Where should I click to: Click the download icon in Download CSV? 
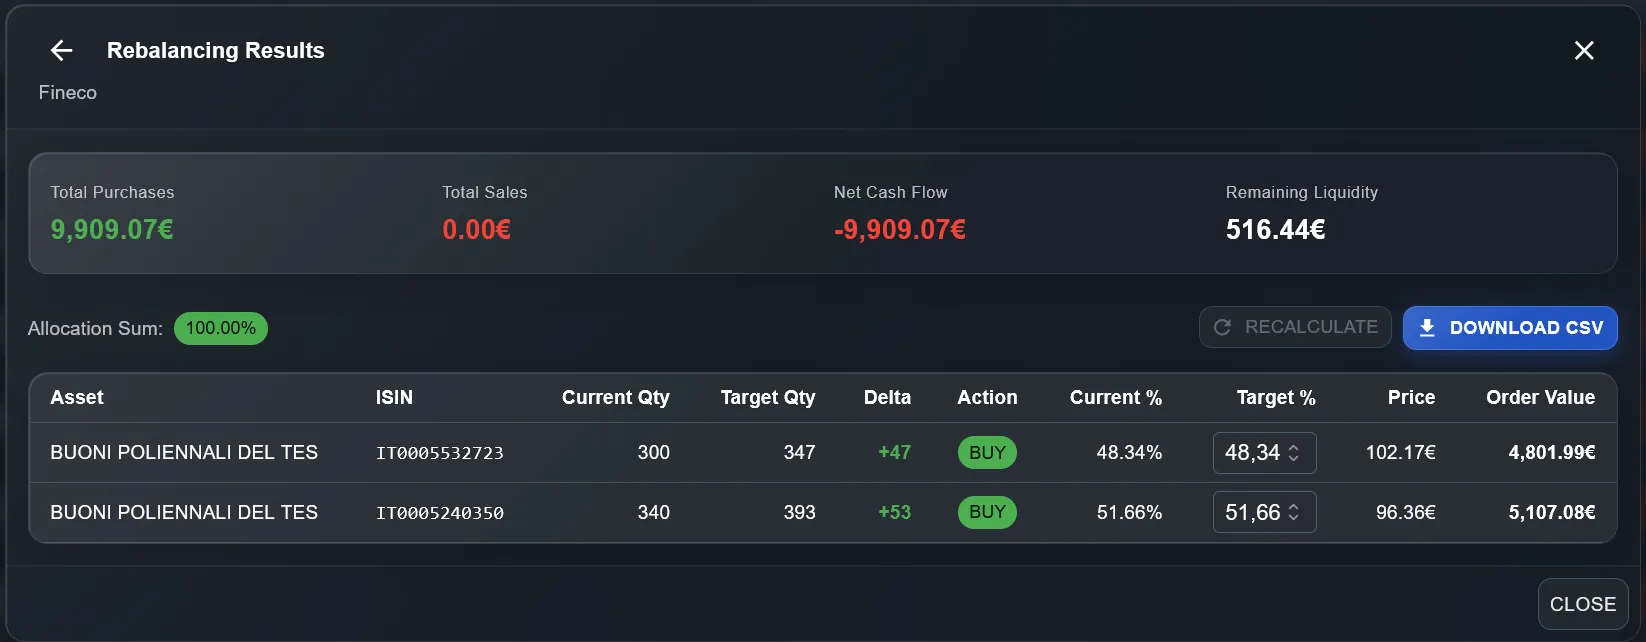coord(1427,328)
